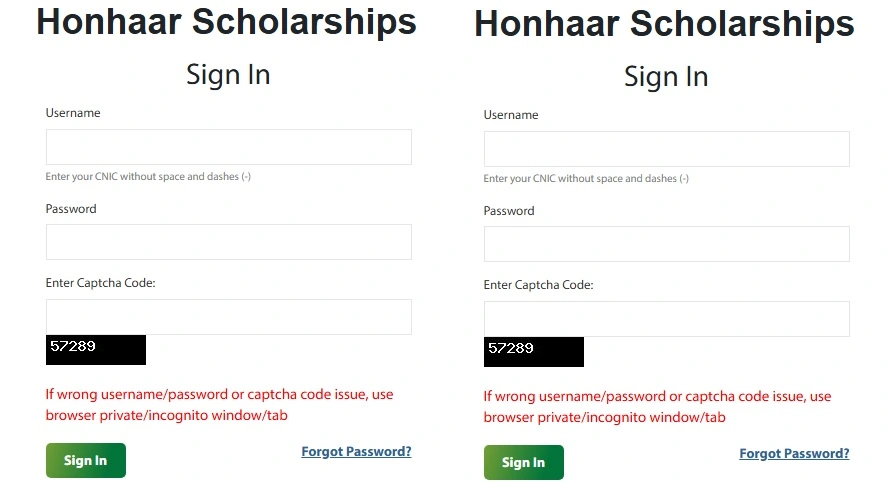Click the Password label in right form
Viewport: 896px width, 484px height.
(x=509, y=211)
